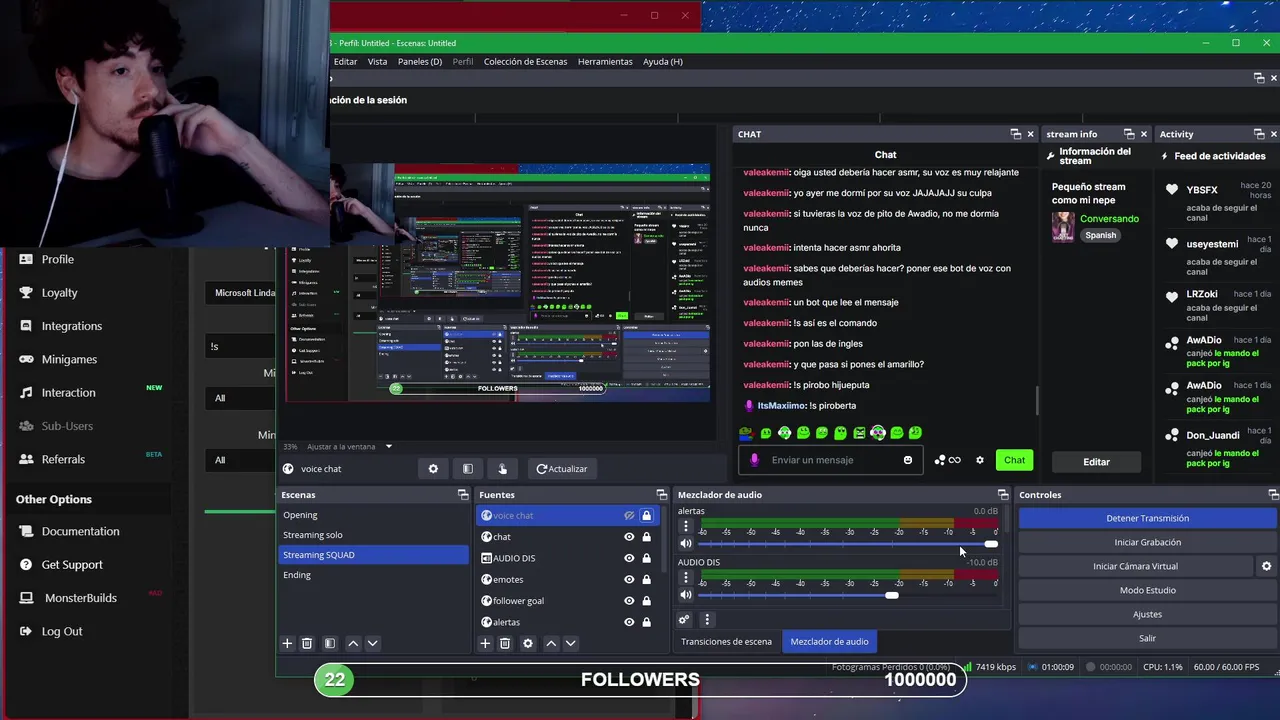Viewport: 1280px width, 720px height.
Task: Open source properties gear in Fuentes toolbar
Action: [x=528, y=643]
